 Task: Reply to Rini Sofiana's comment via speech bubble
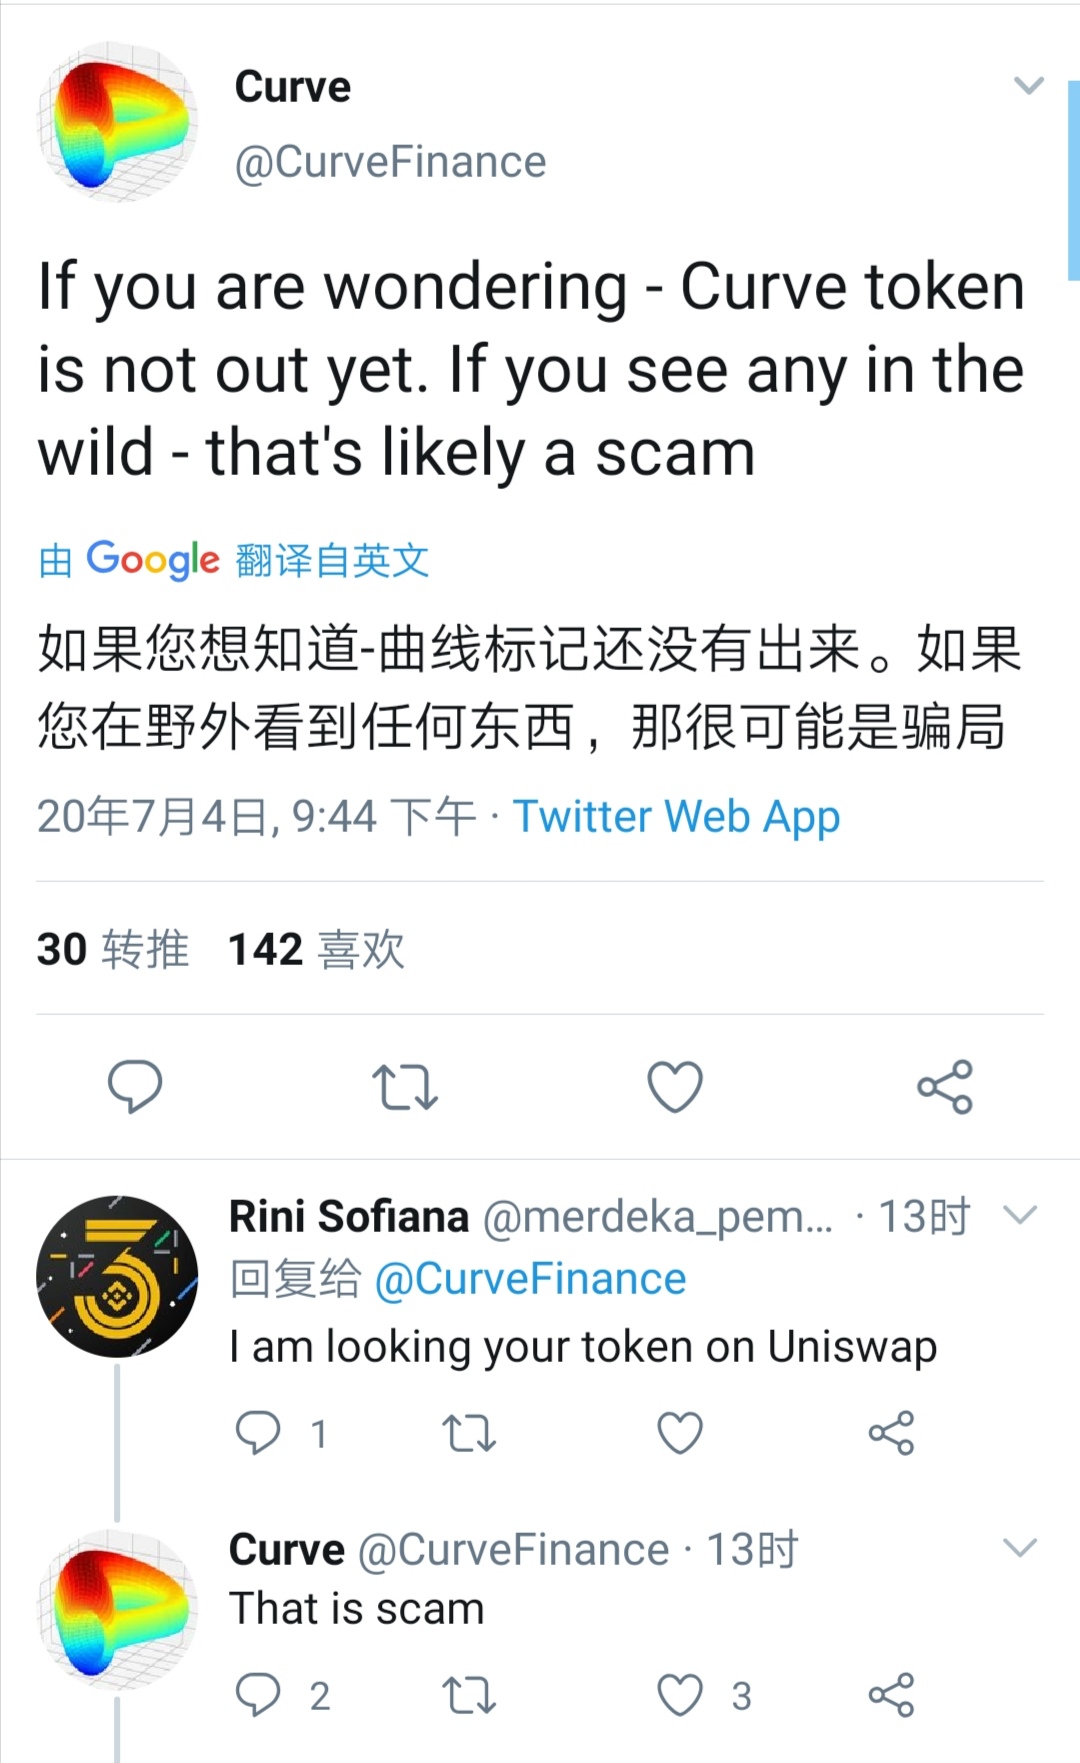click(x=263, y=1432)
